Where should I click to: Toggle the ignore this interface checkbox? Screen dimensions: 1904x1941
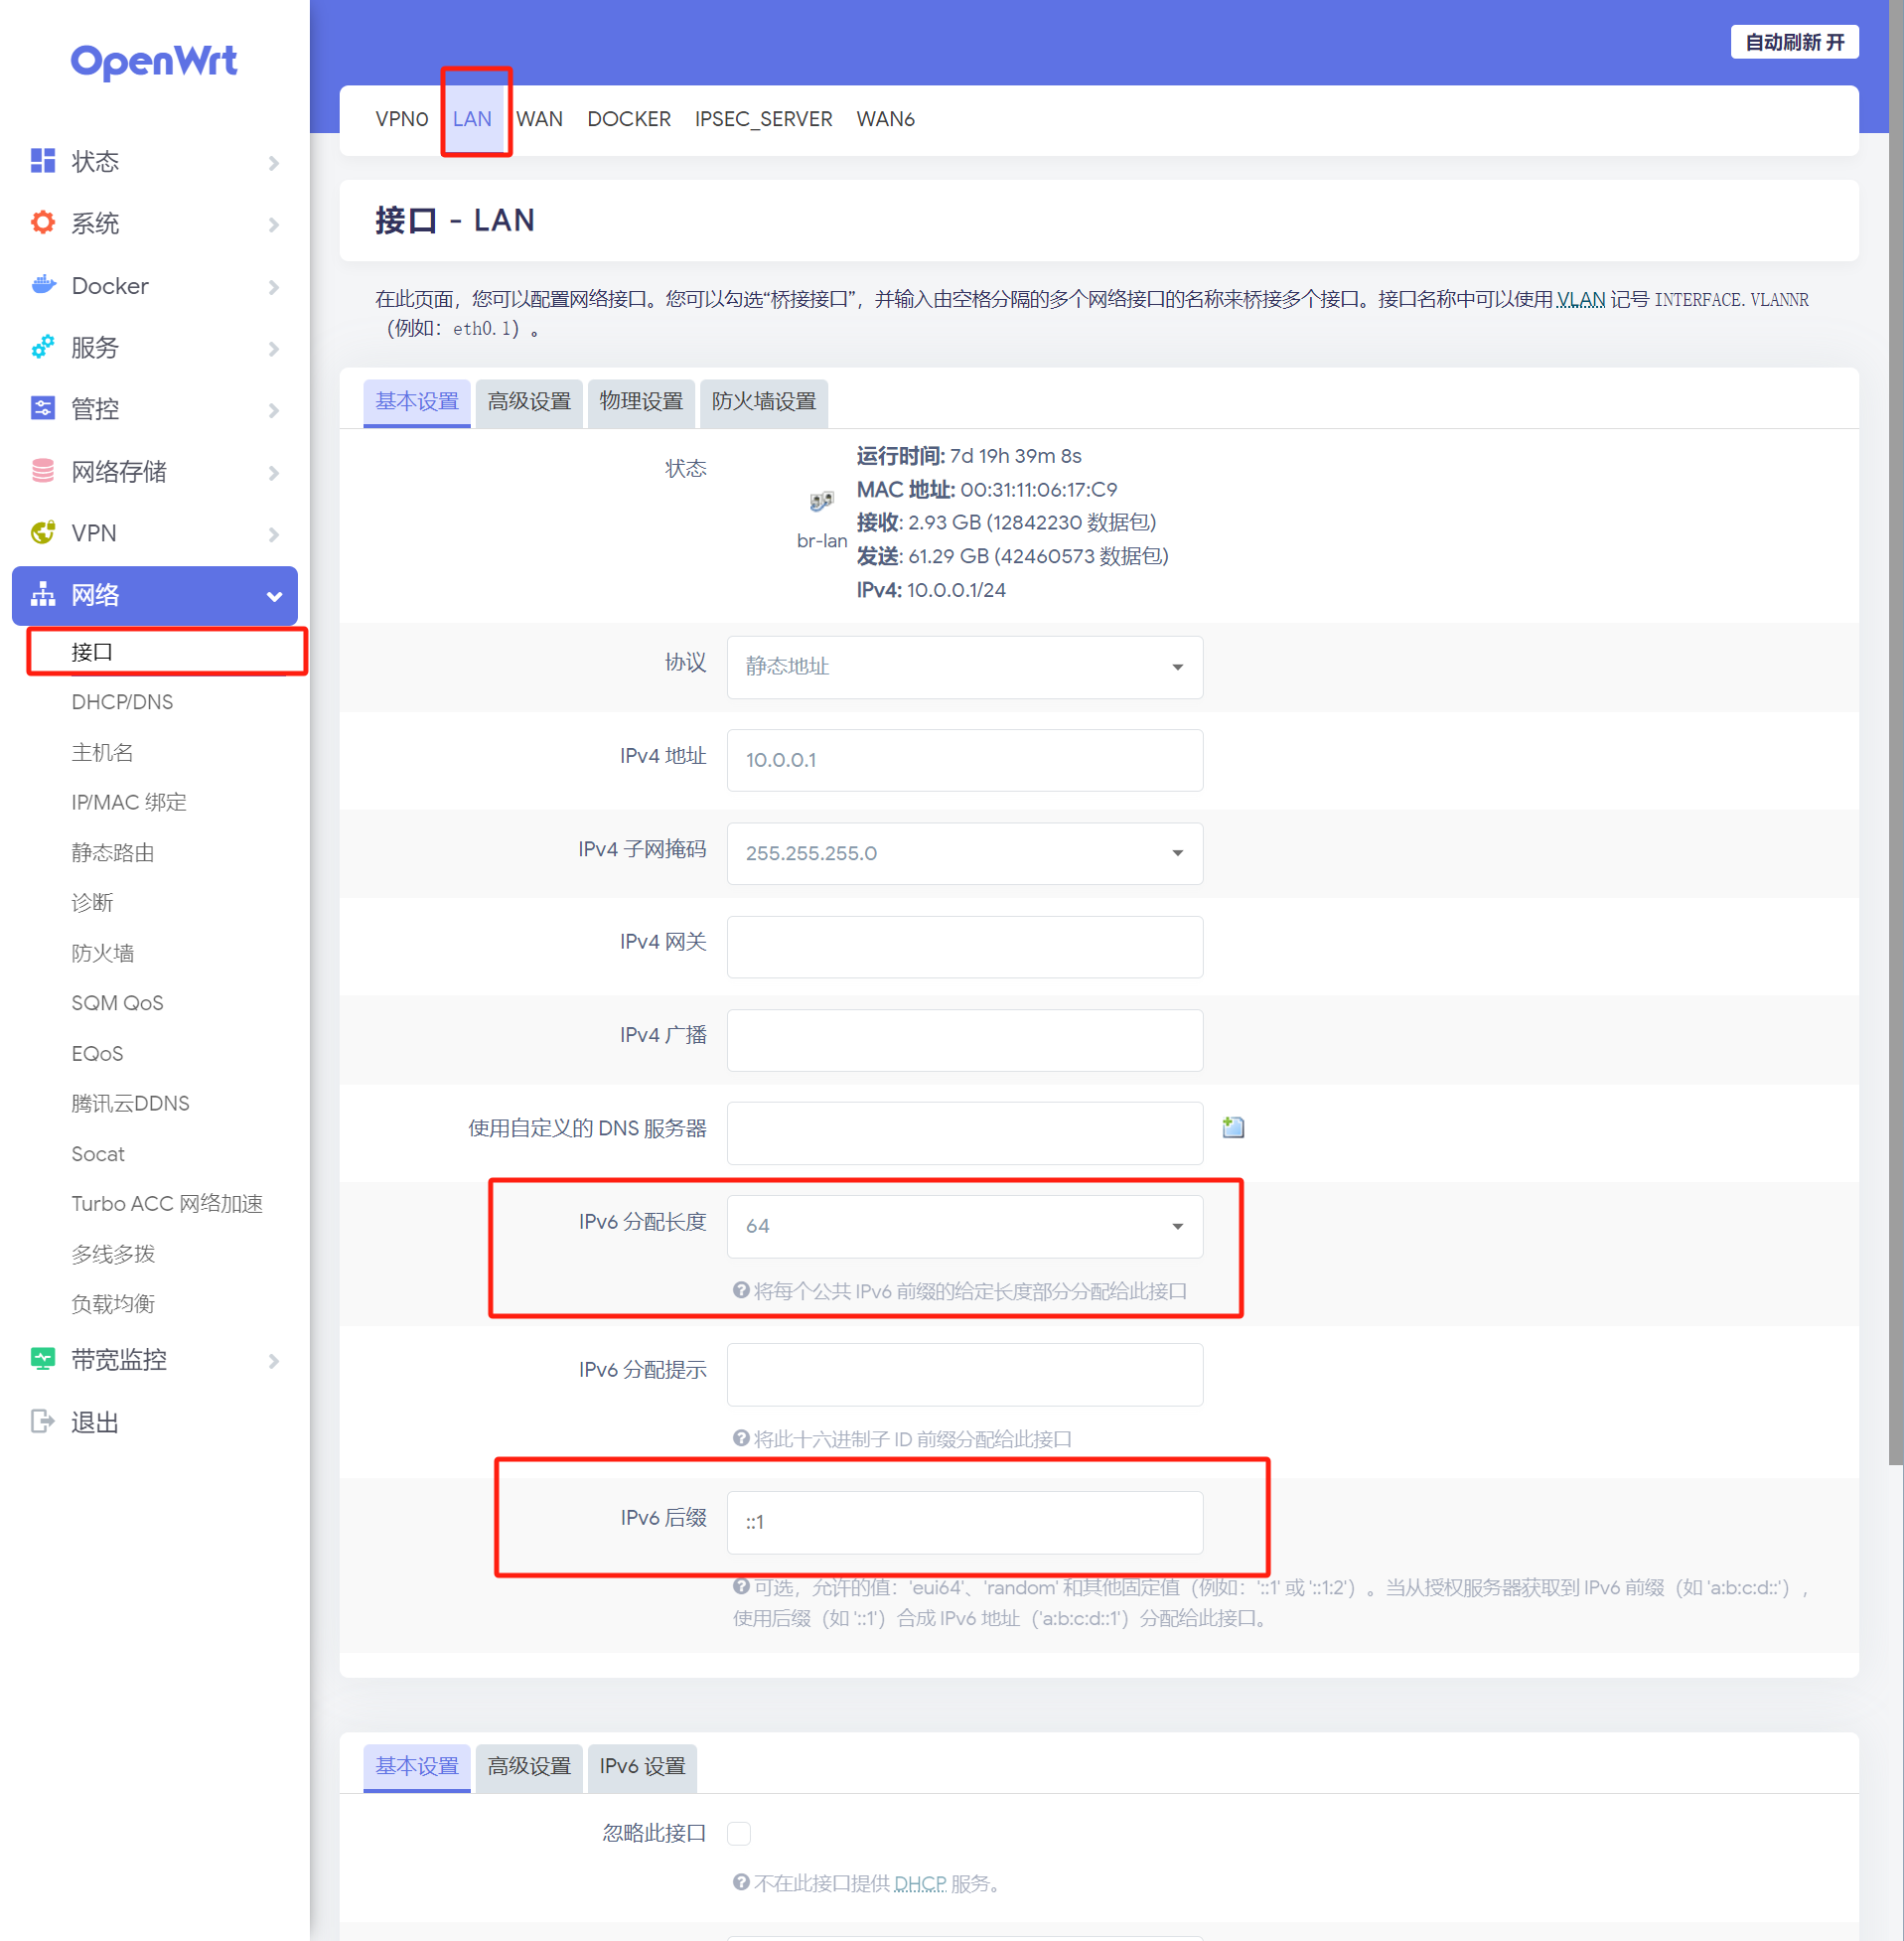[x=739, y=1833]
